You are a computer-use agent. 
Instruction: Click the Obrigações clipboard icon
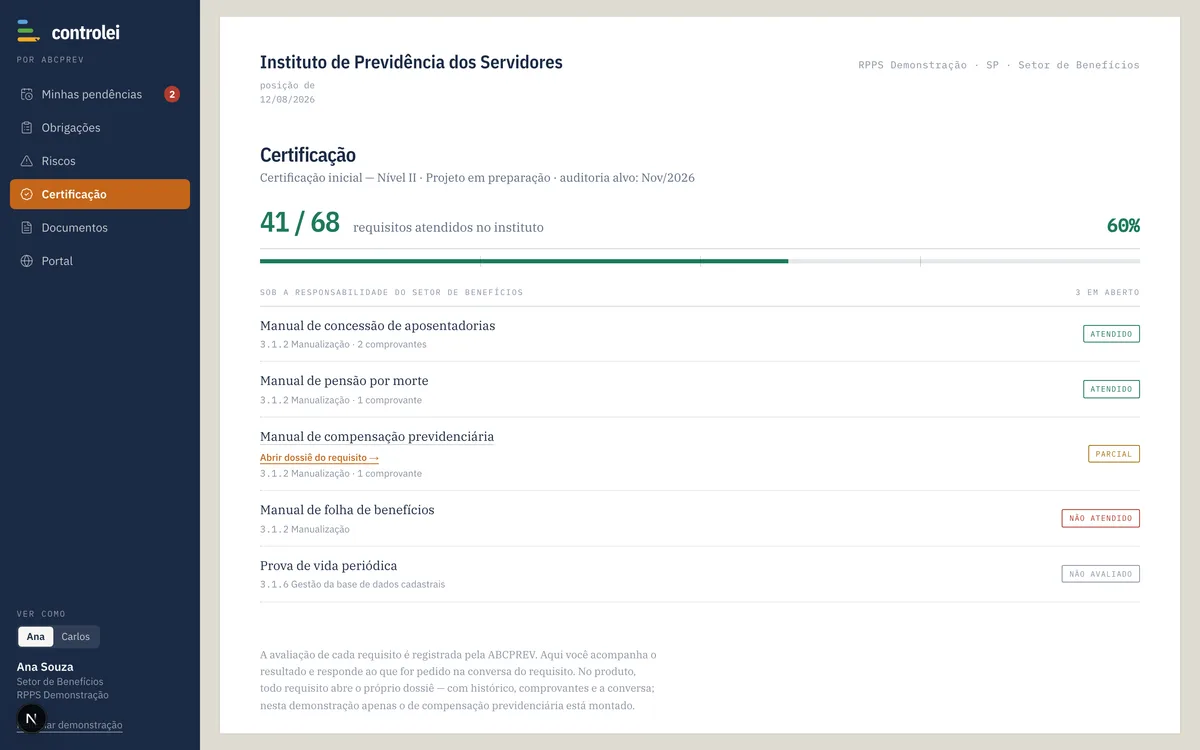pyautogui.click(x=27, y=128)
